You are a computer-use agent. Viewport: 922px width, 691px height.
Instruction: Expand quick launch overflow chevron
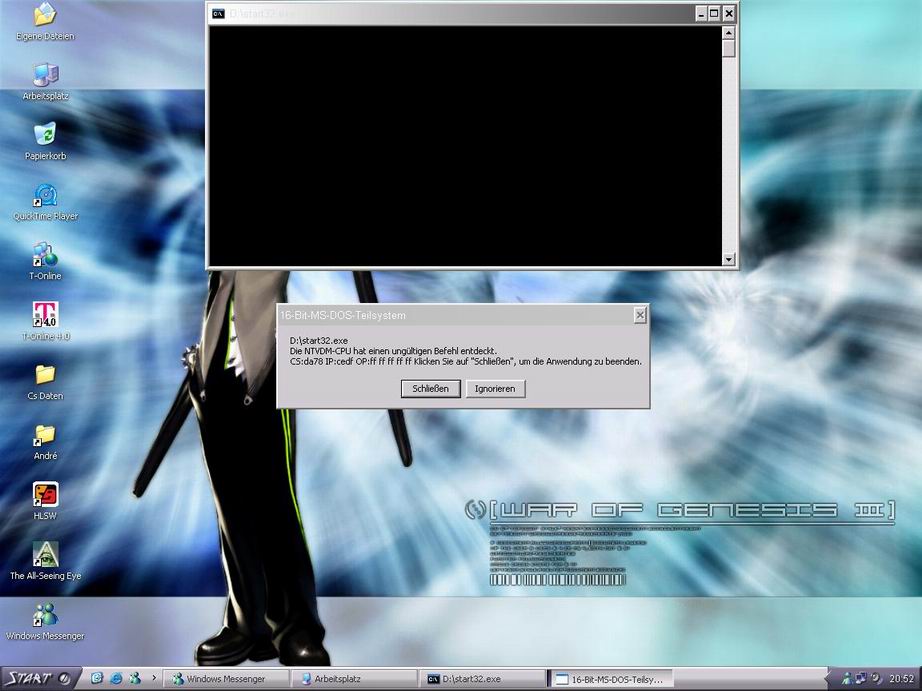(154, 678)
